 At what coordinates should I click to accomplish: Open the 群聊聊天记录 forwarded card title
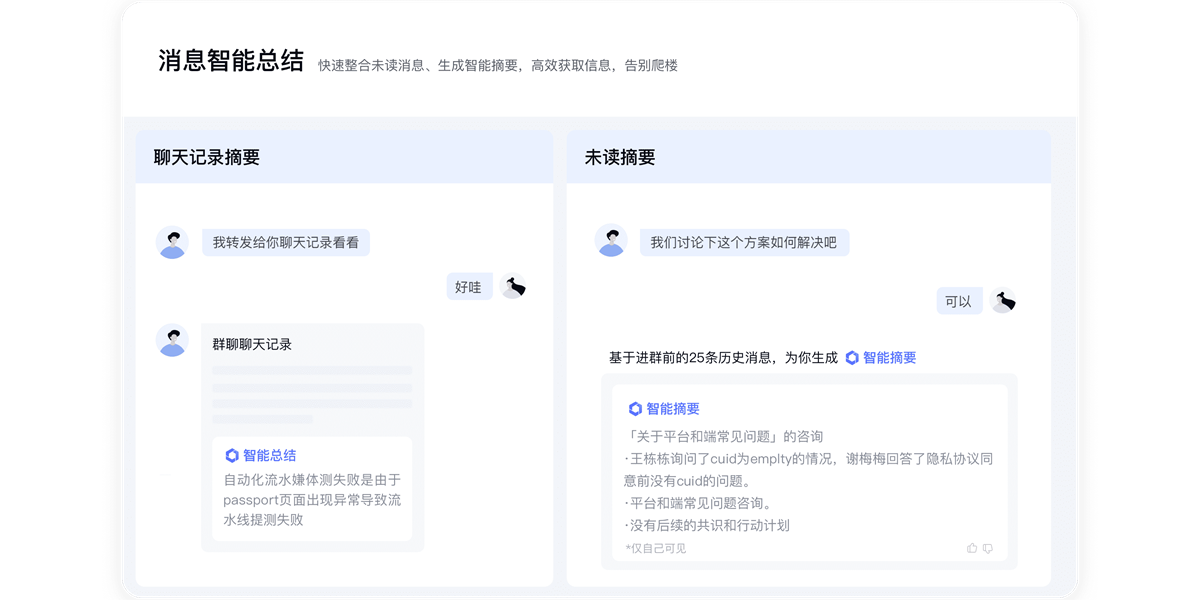(x=252, y=344)
